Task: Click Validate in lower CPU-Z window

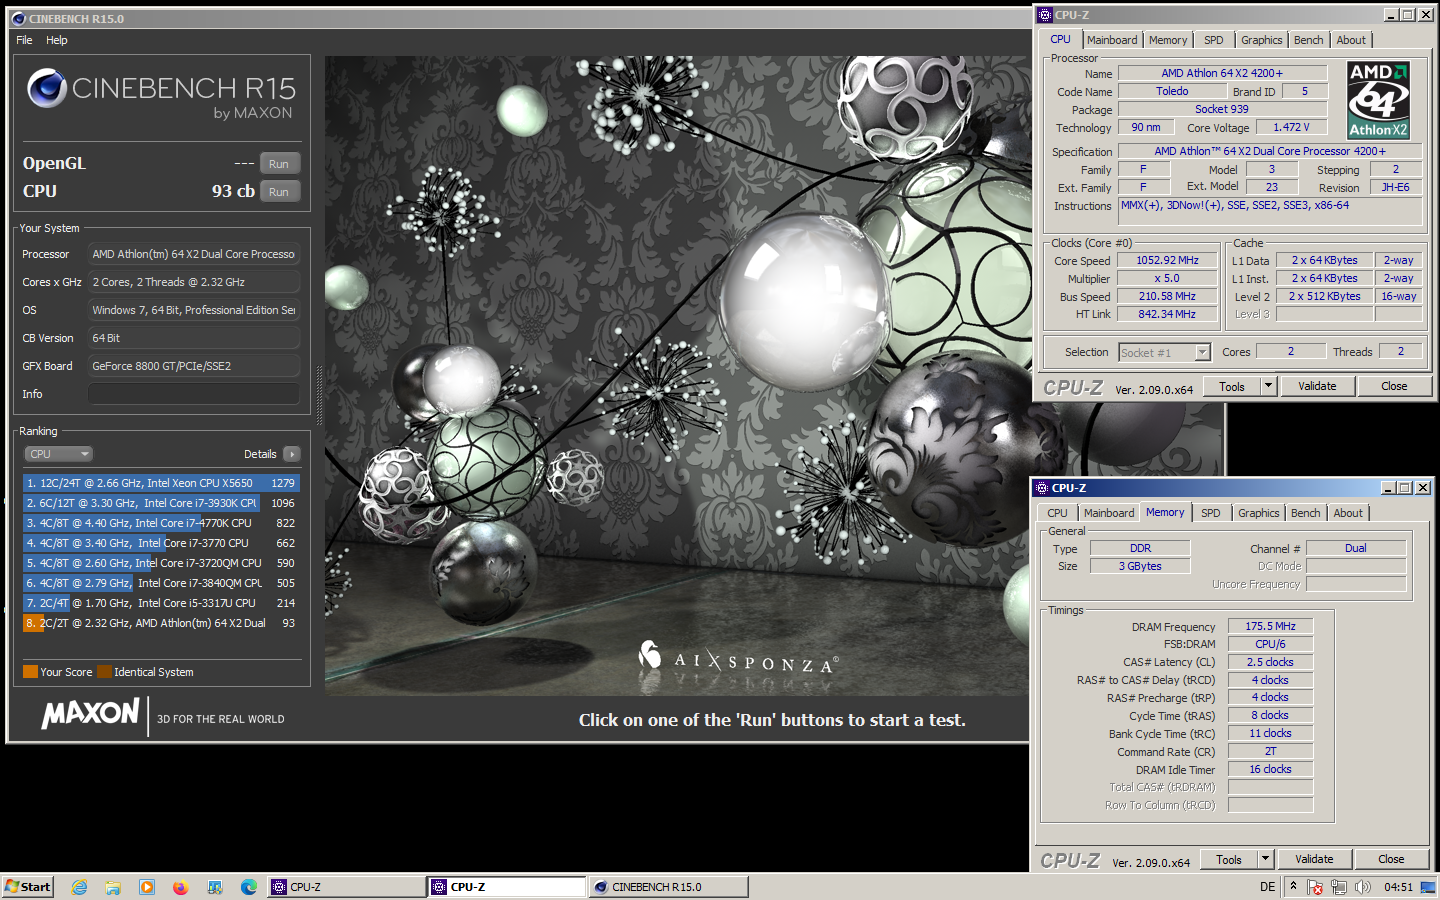Action: click(x=1314, y=859)
